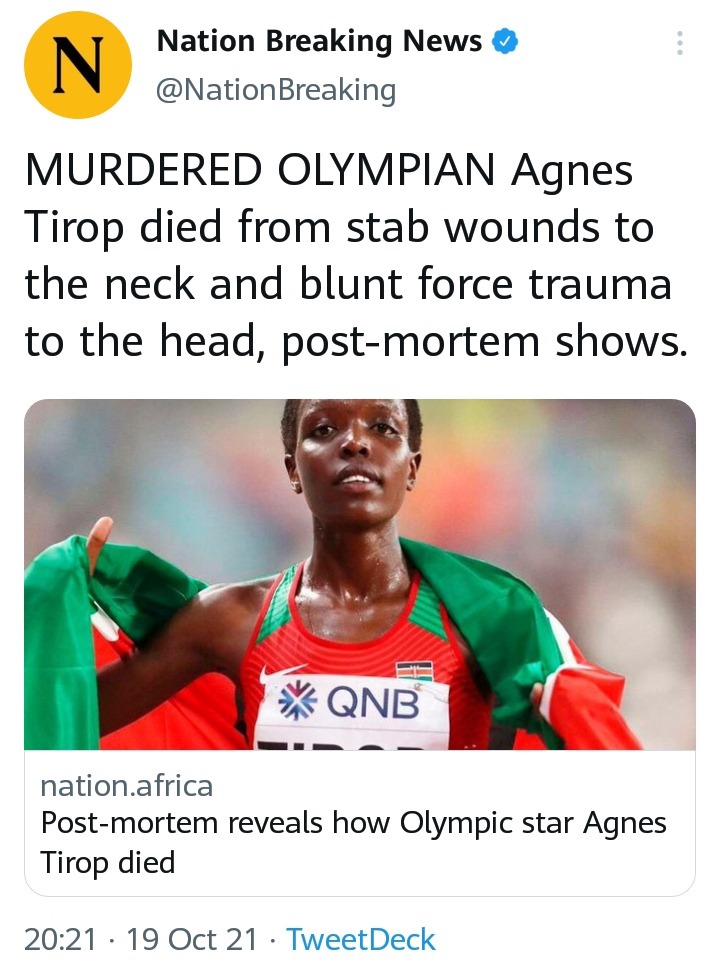
Task: Click the post-mortem shows line of text
Action: (x=485, y=342)
